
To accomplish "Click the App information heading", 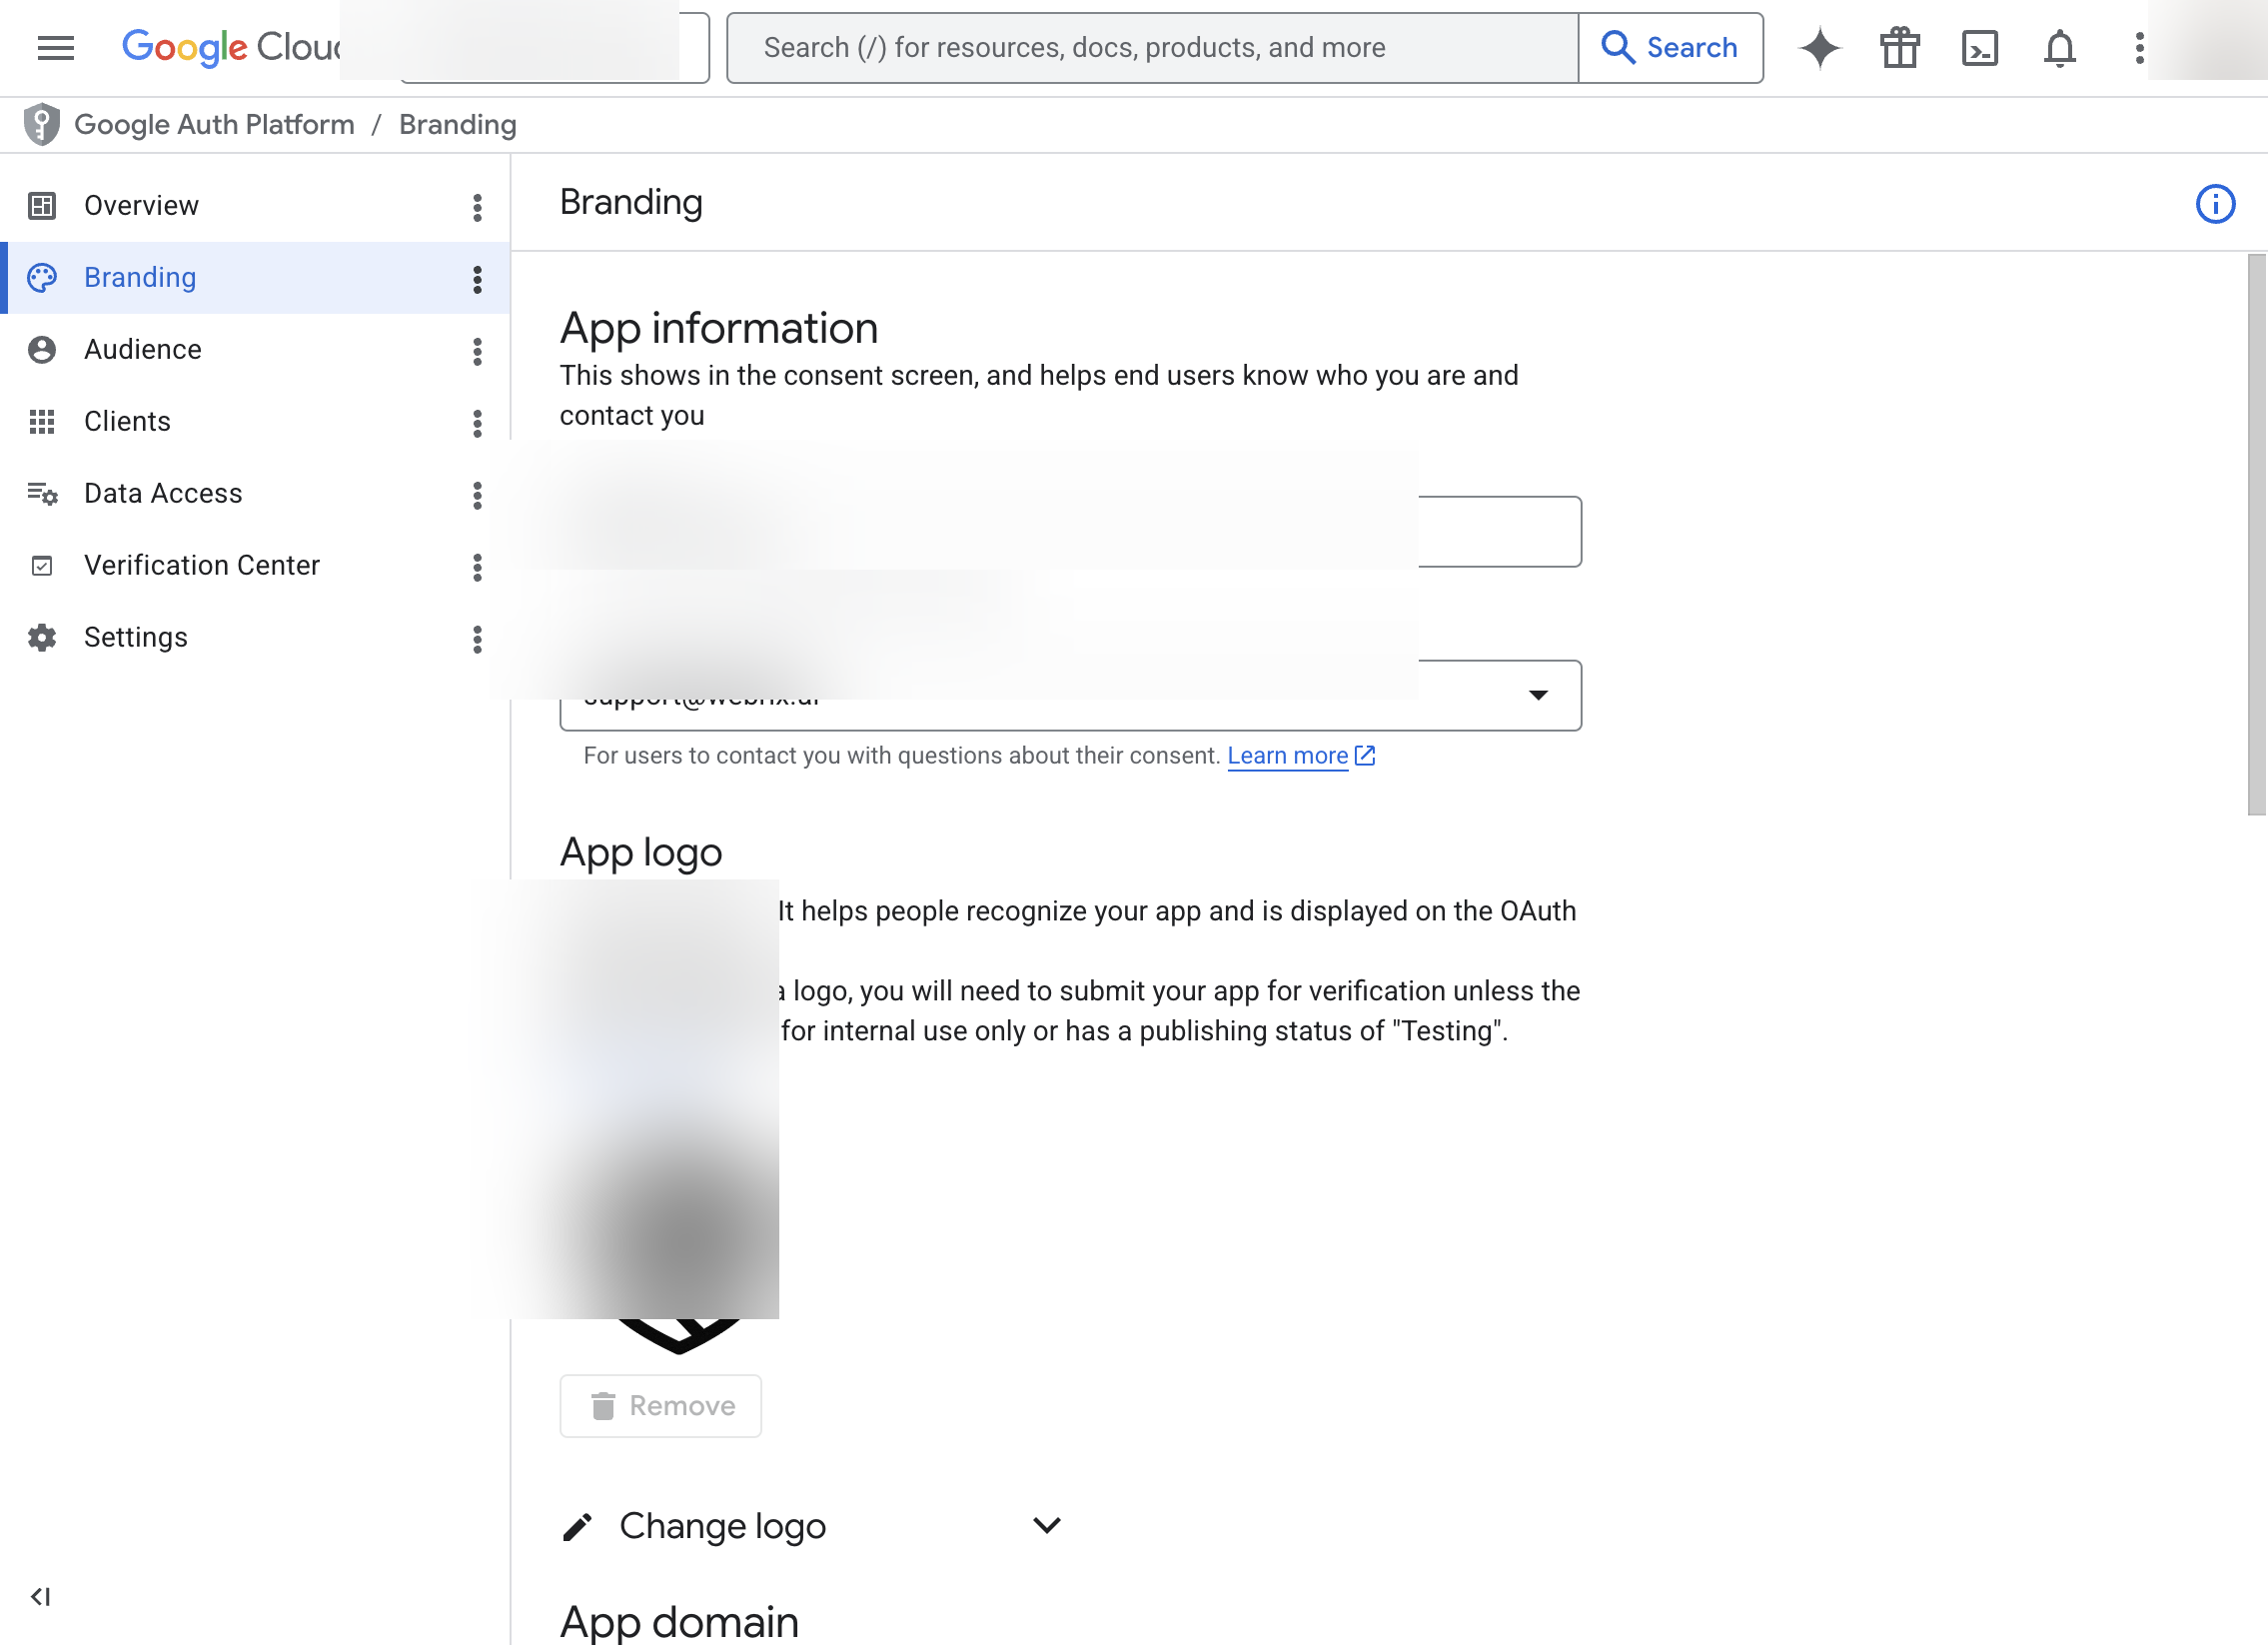I will 718,327.
